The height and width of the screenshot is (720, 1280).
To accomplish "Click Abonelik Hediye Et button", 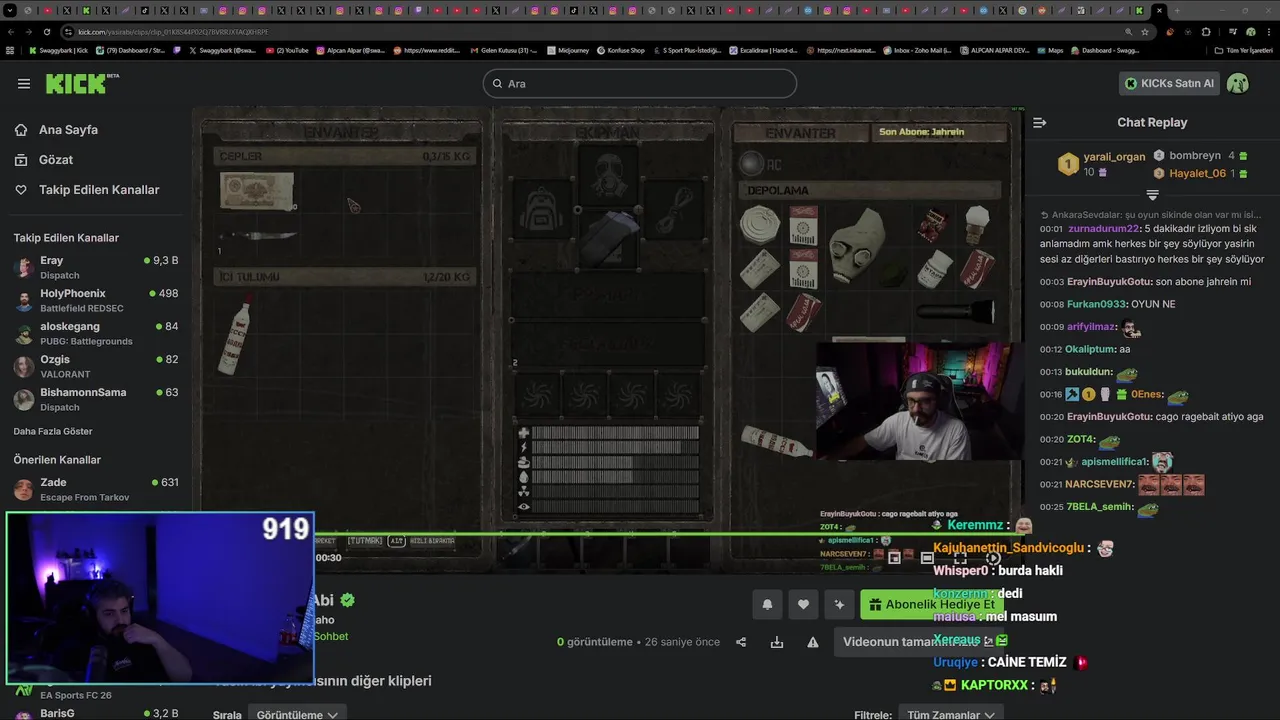I will click(932, 604).
